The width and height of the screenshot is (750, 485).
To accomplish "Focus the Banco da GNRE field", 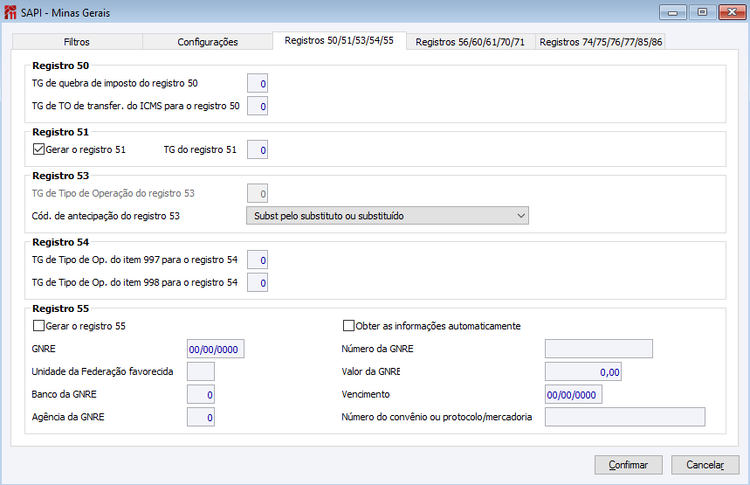I will (x=201, y=395).
